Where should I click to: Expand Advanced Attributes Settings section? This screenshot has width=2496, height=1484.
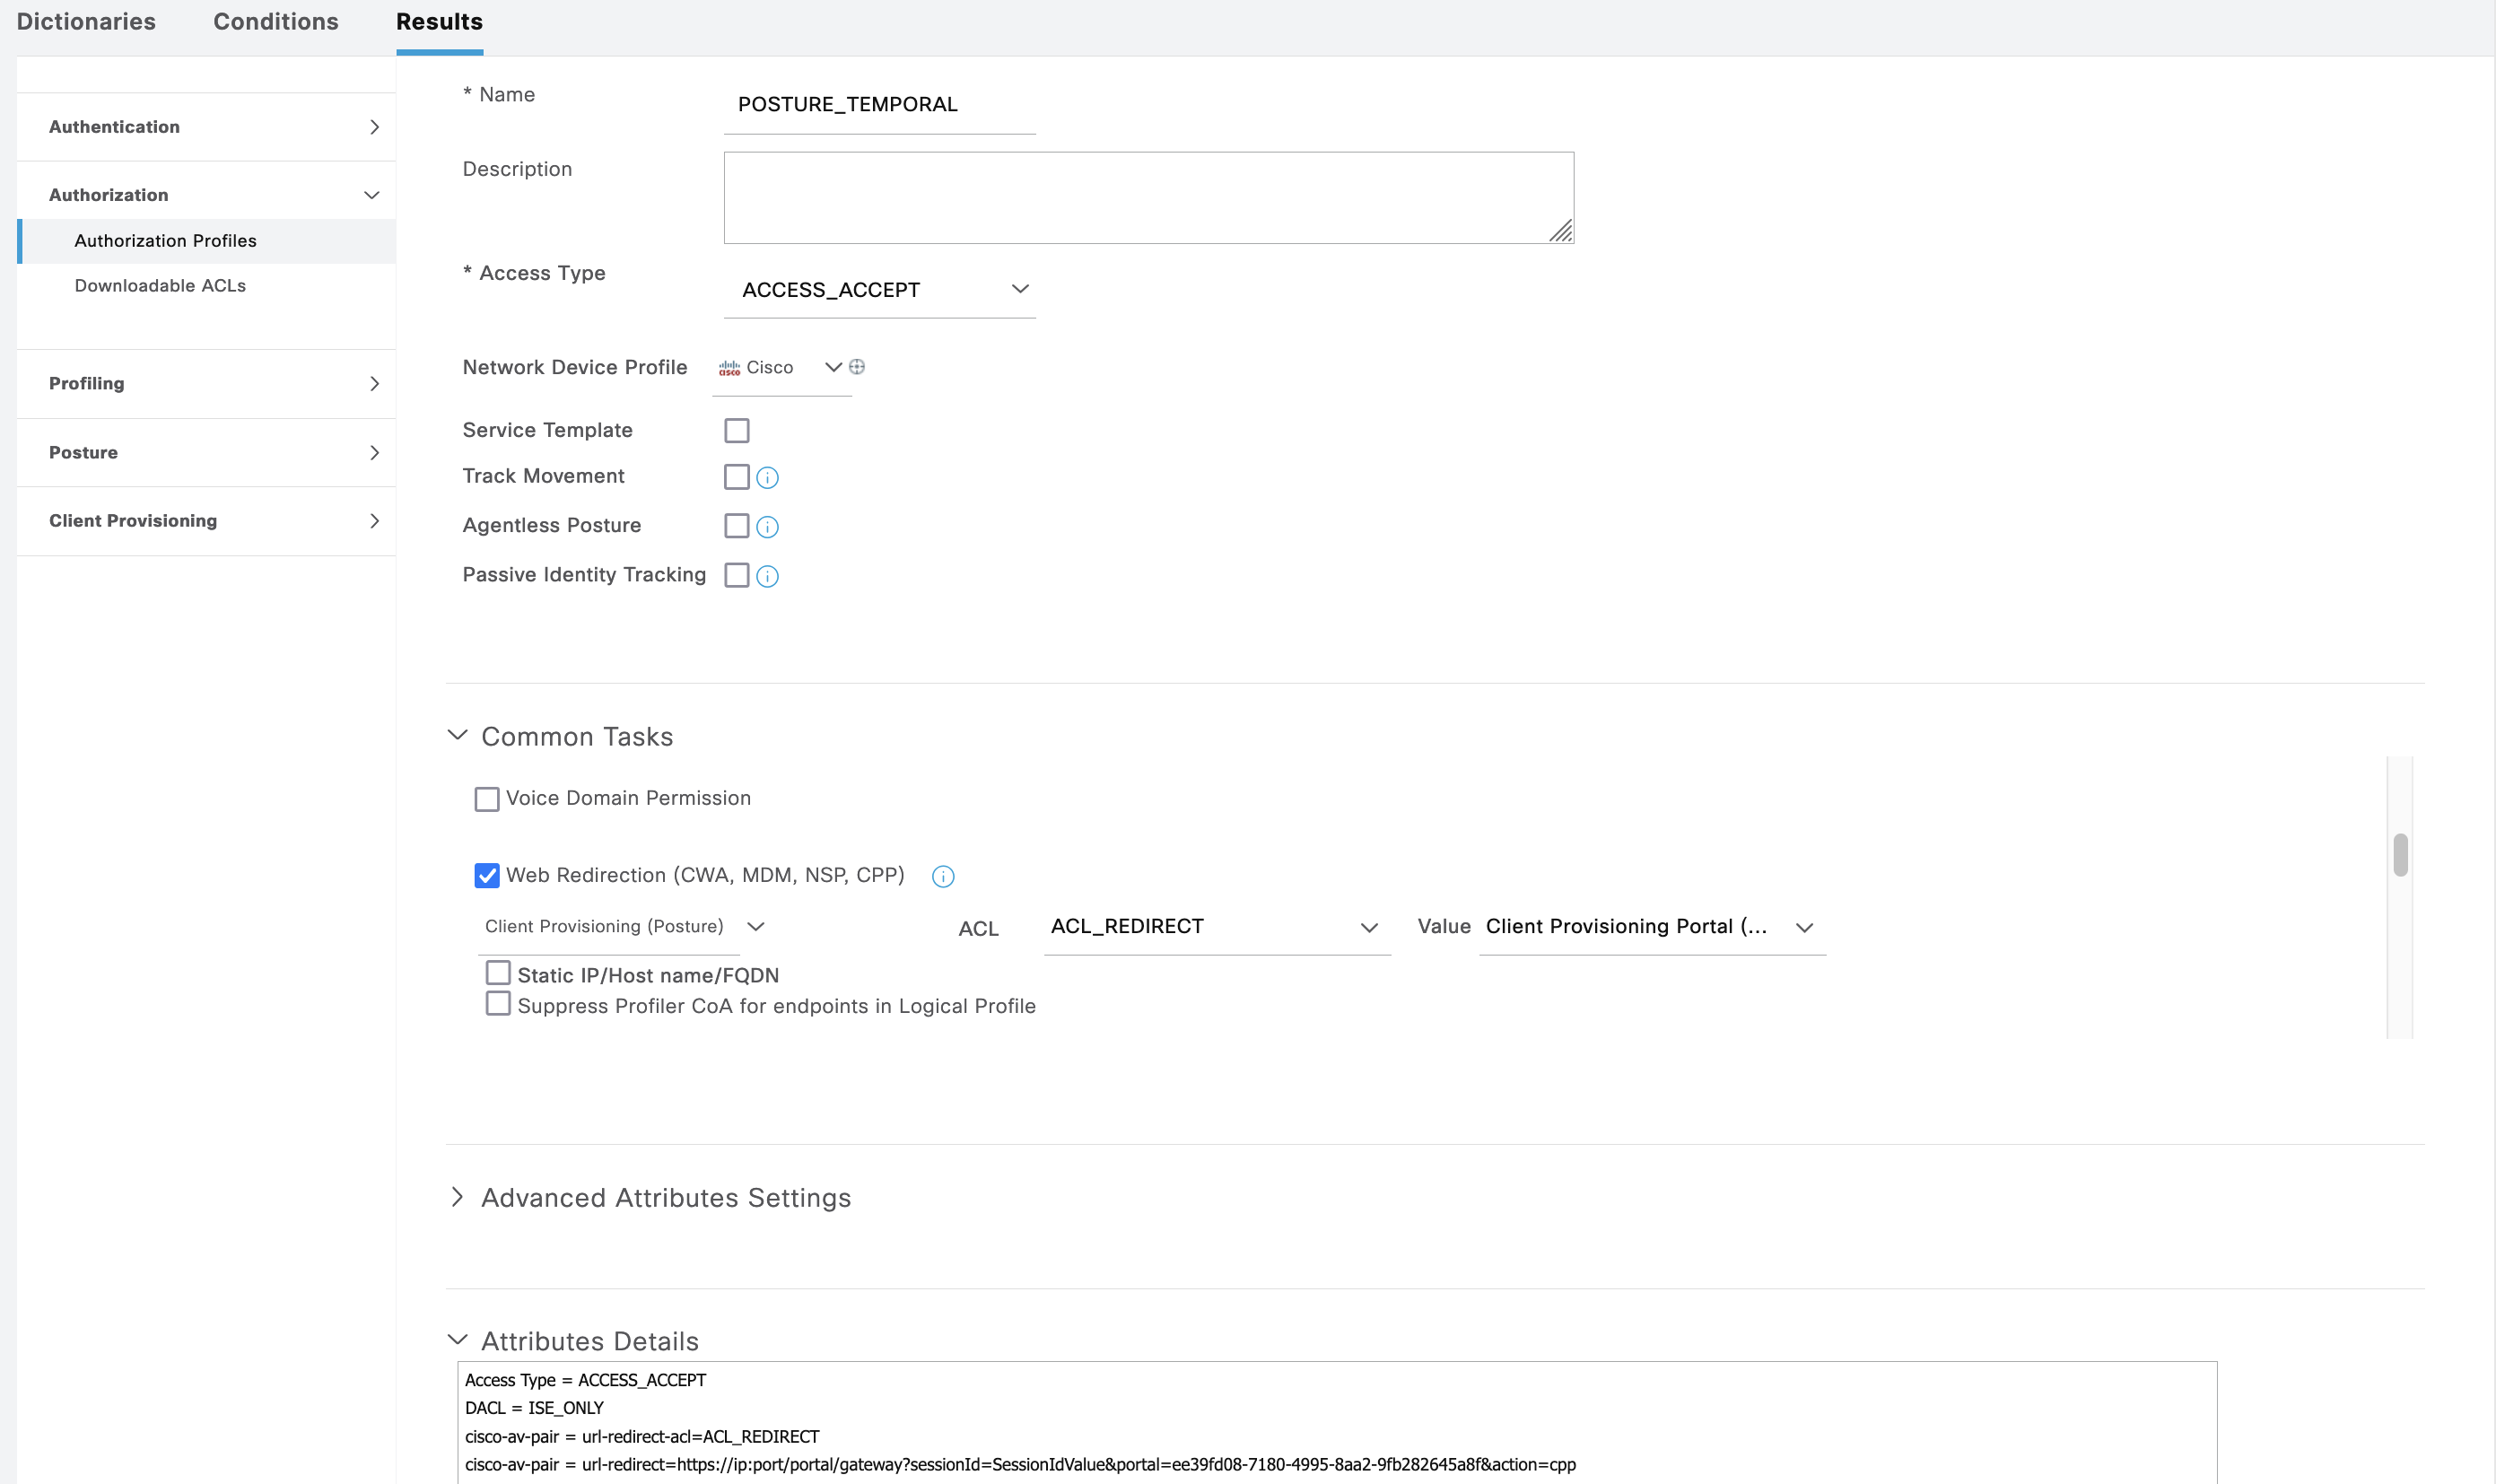coord(458,1197)
